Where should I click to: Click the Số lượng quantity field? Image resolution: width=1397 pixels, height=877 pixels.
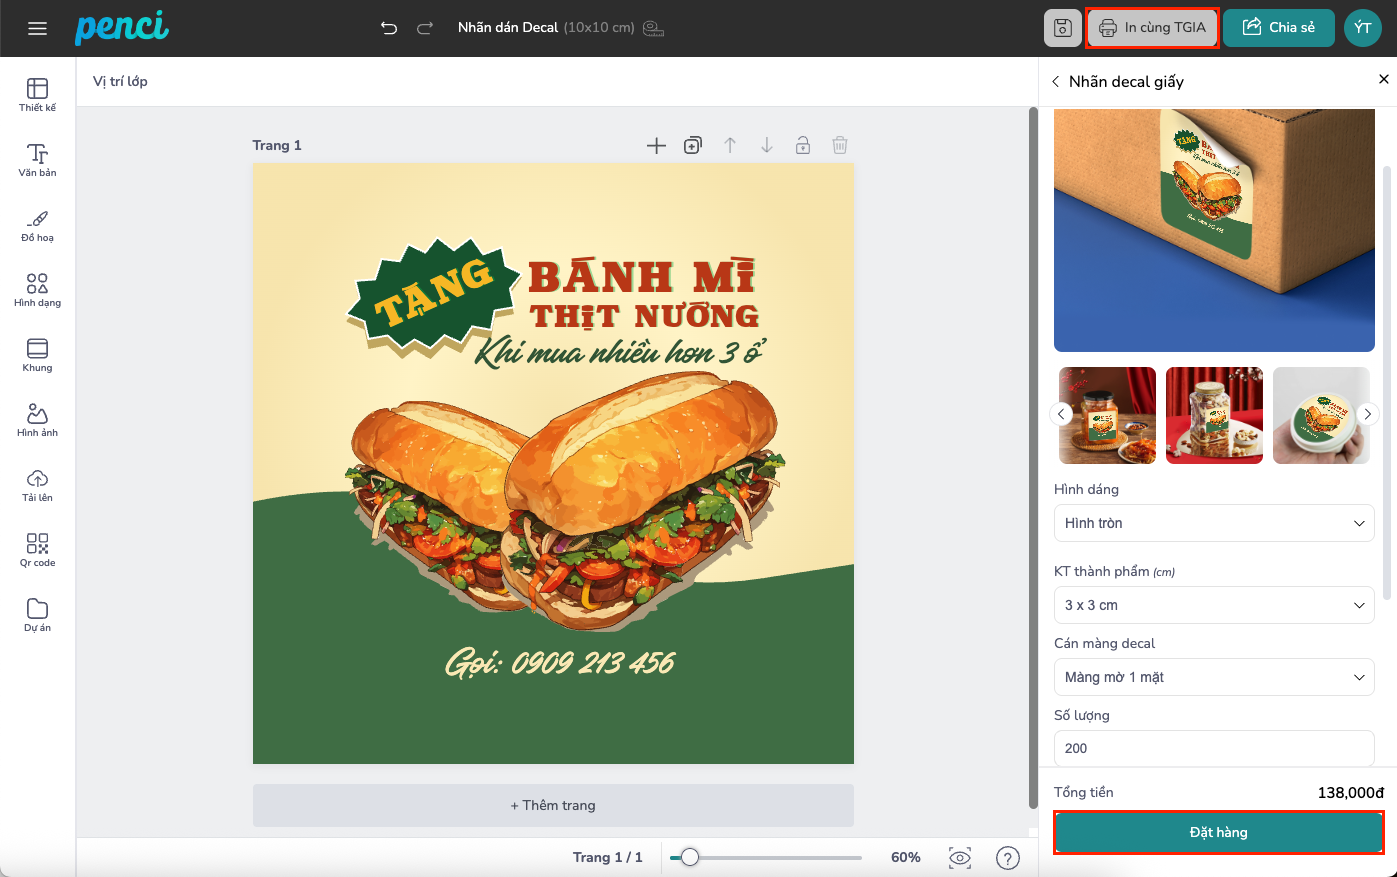tap(1214, 748)
